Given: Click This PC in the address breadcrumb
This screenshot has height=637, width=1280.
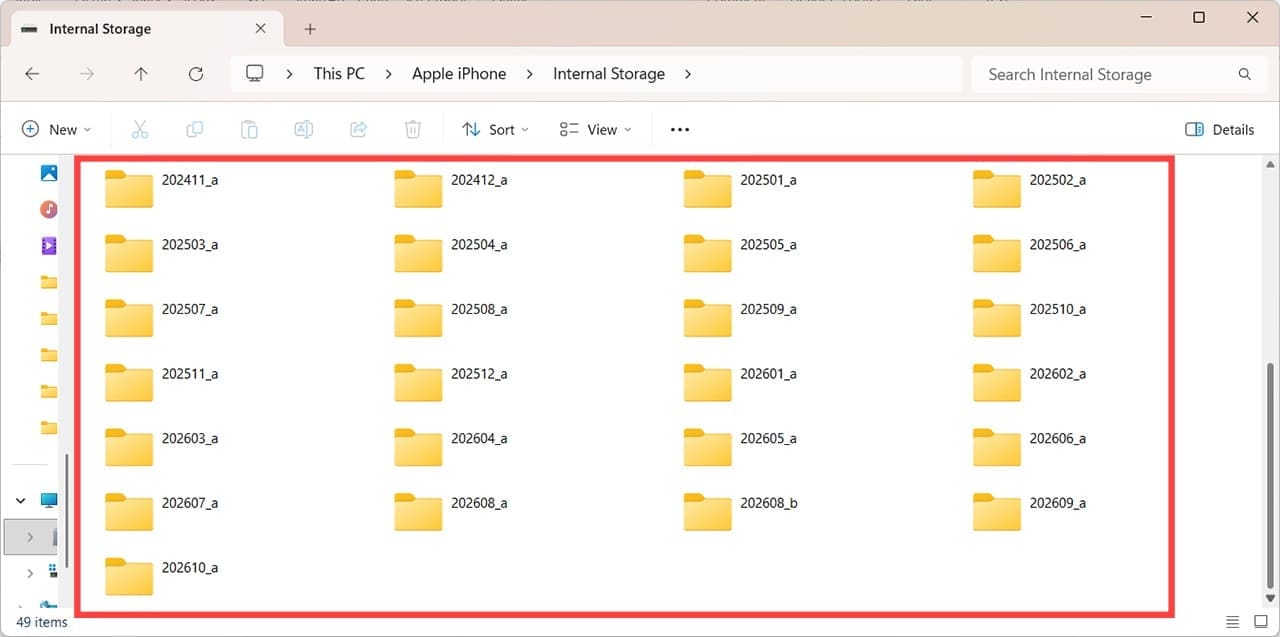Looking at the screenshot, I should 339,74.
